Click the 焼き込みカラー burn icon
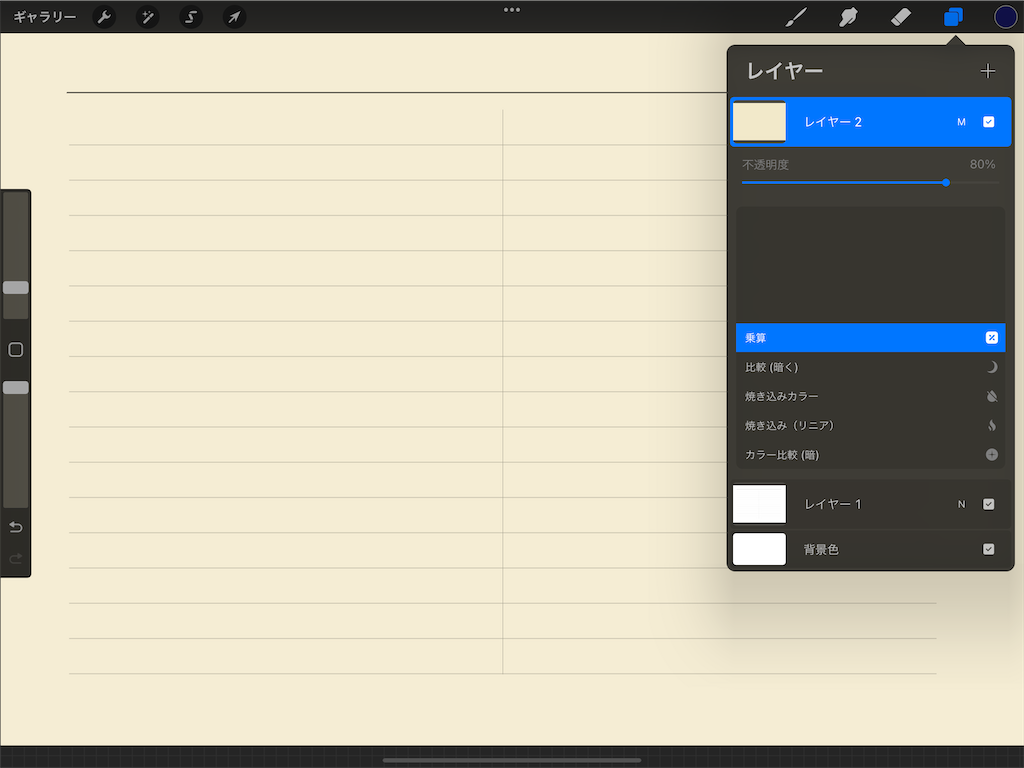Viewport: 1024px width, 768px height. [x=991, y=396]
